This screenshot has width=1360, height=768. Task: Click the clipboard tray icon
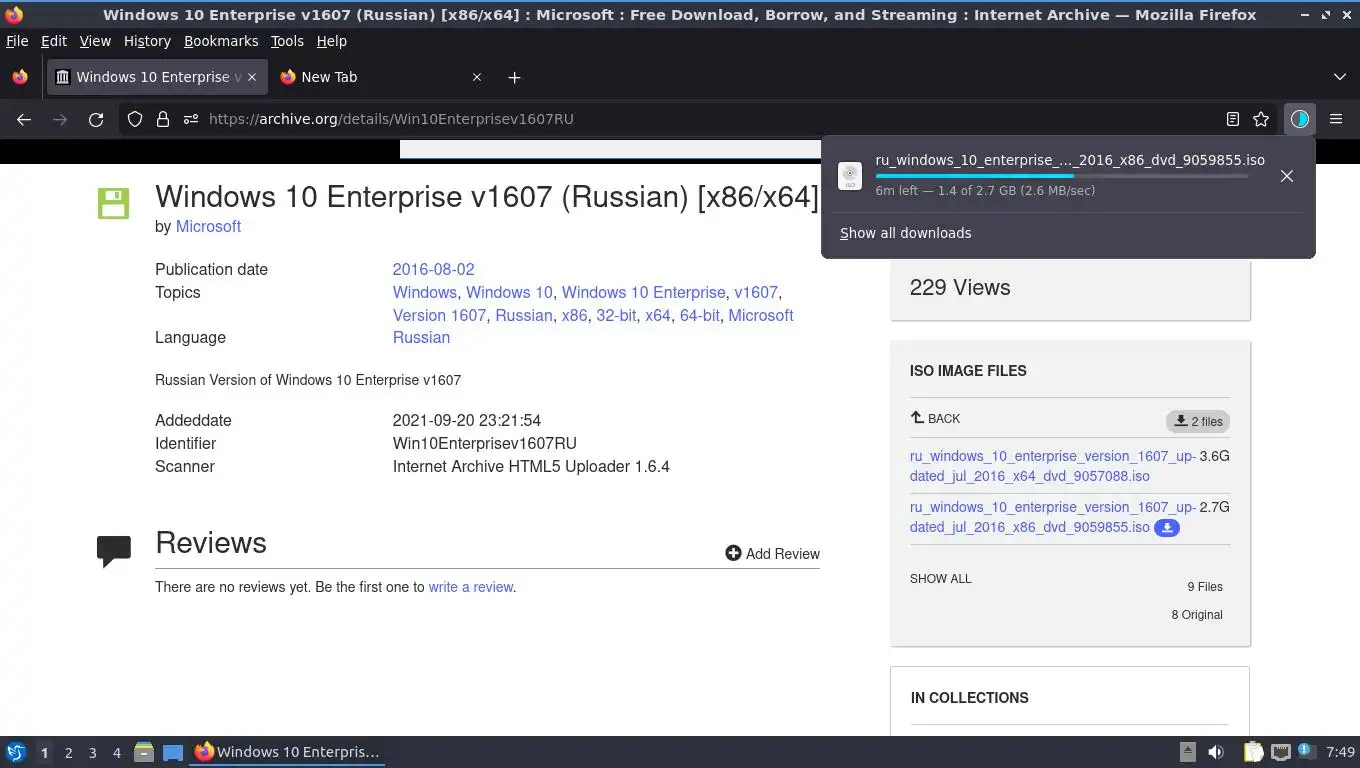1253,752
